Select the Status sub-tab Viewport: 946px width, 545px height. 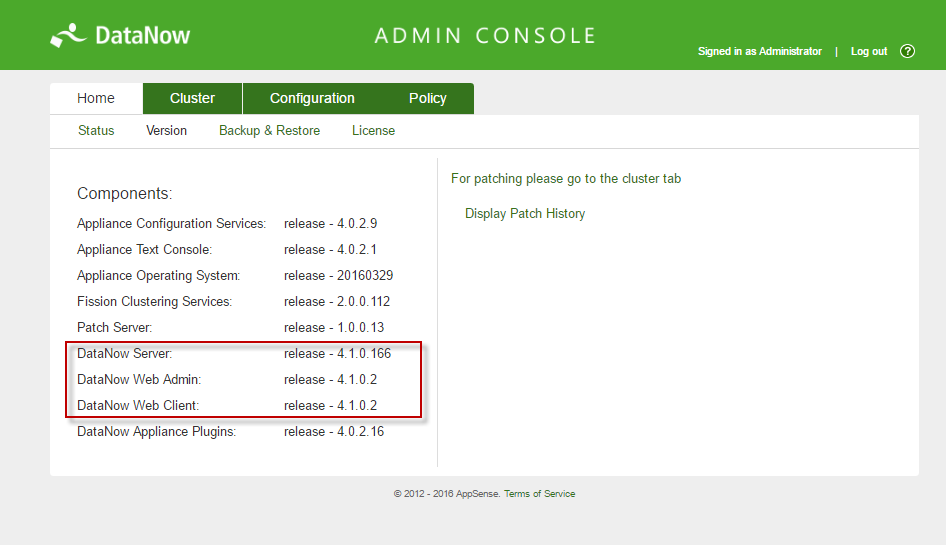tap(96, 130)
